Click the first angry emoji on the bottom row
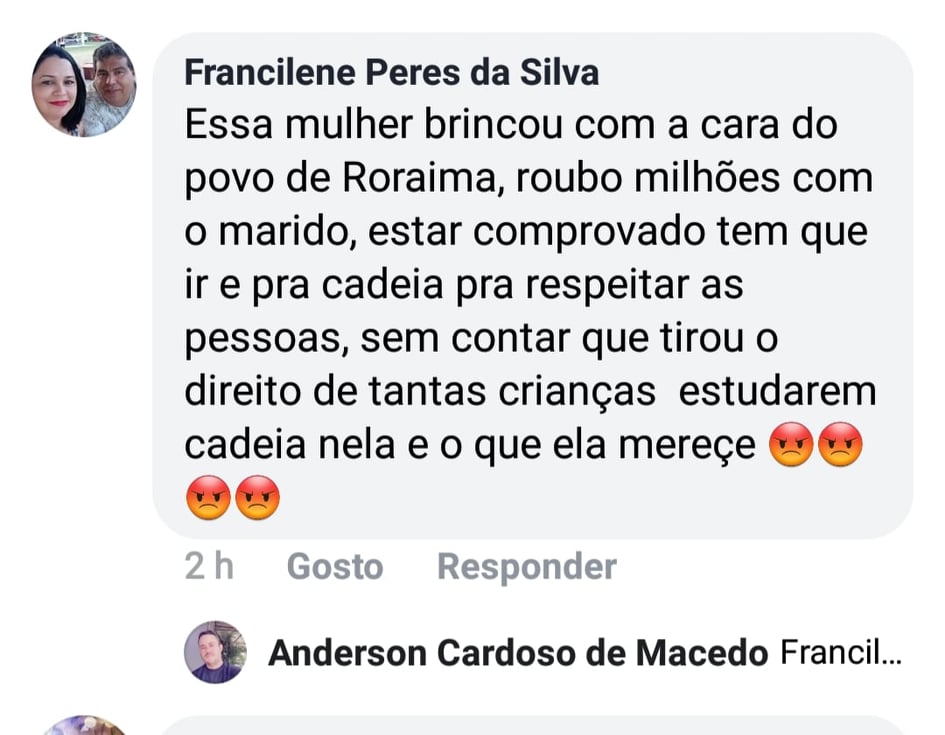 [208, 497]
